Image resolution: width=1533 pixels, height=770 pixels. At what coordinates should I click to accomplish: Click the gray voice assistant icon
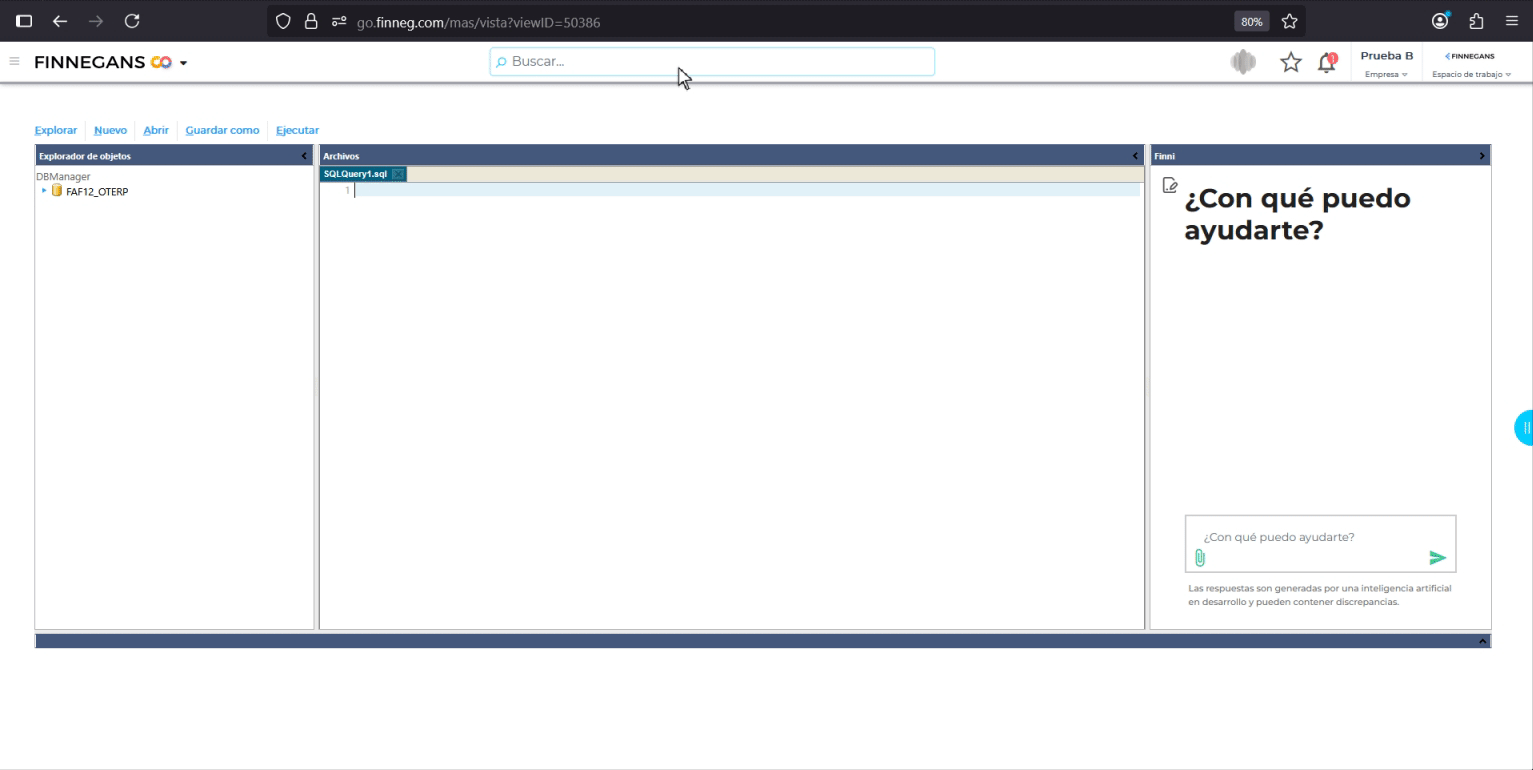click(x=1243, y=62)
